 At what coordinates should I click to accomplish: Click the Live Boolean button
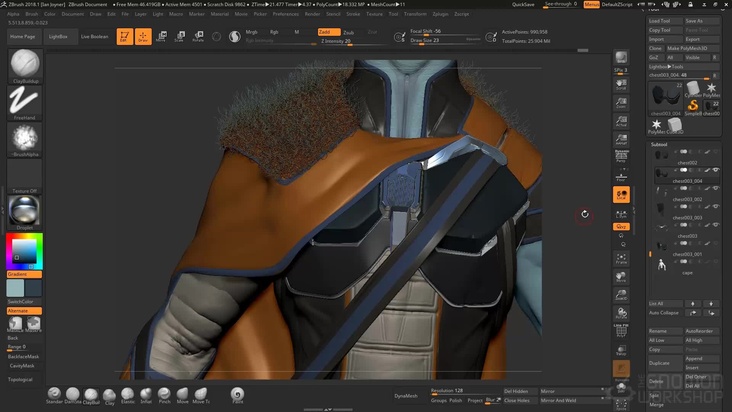[x=94, y=36]
